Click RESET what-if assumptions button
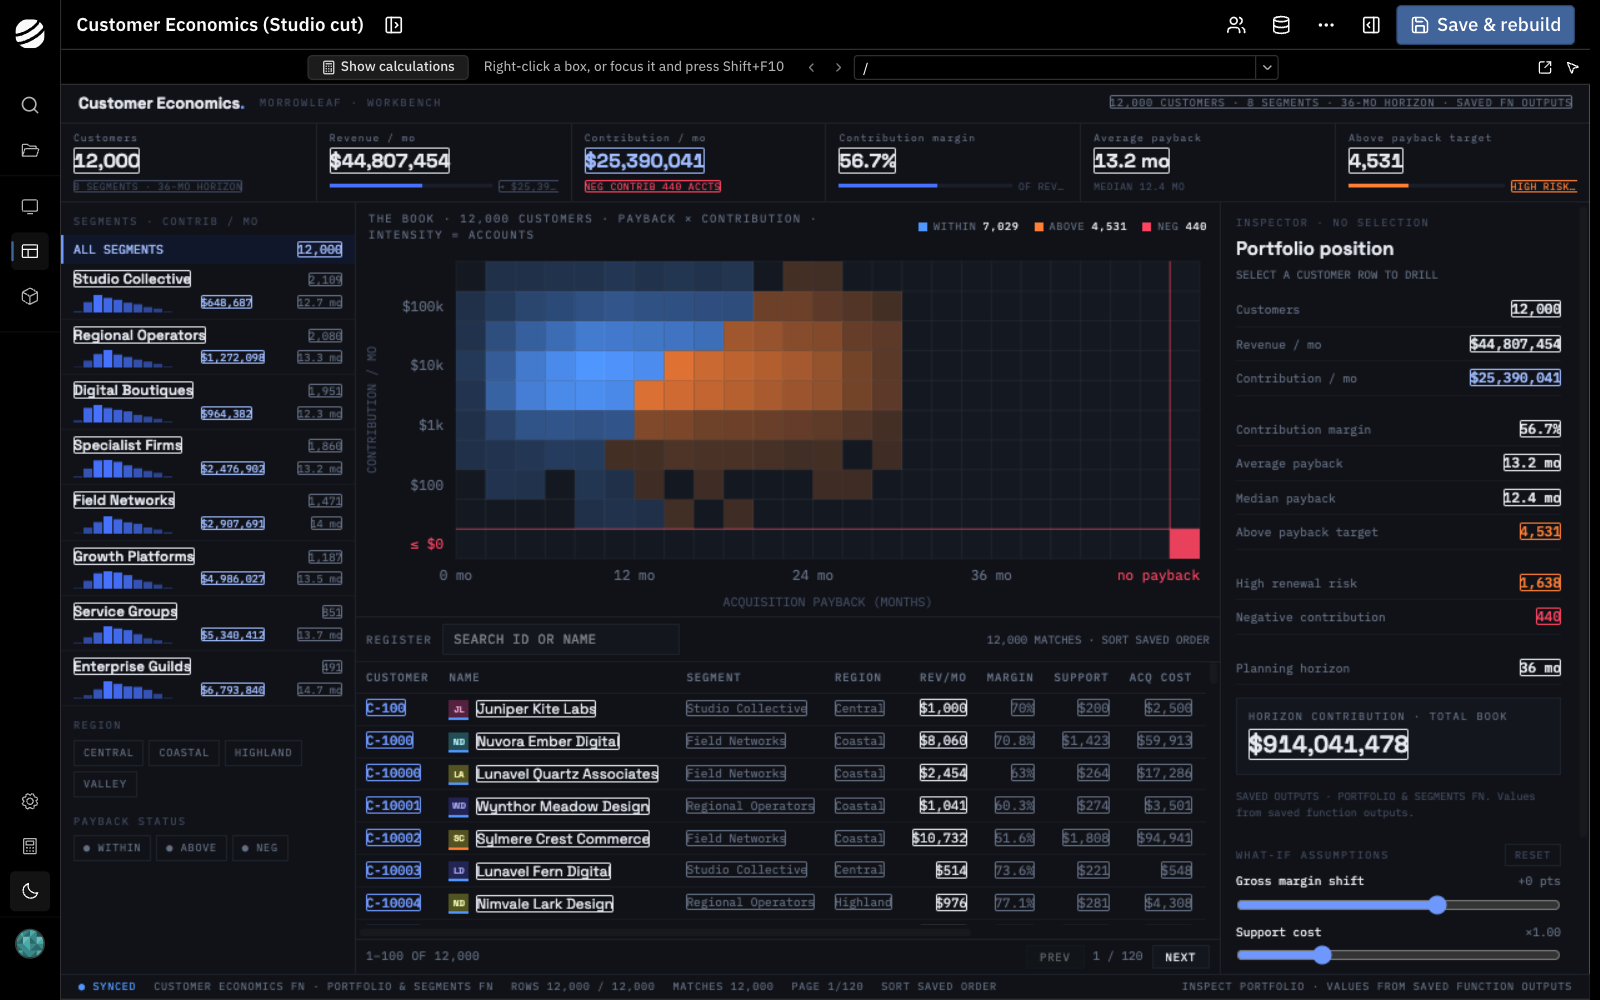The width and height of the screenshot is (1600, 1000). 1532,855
